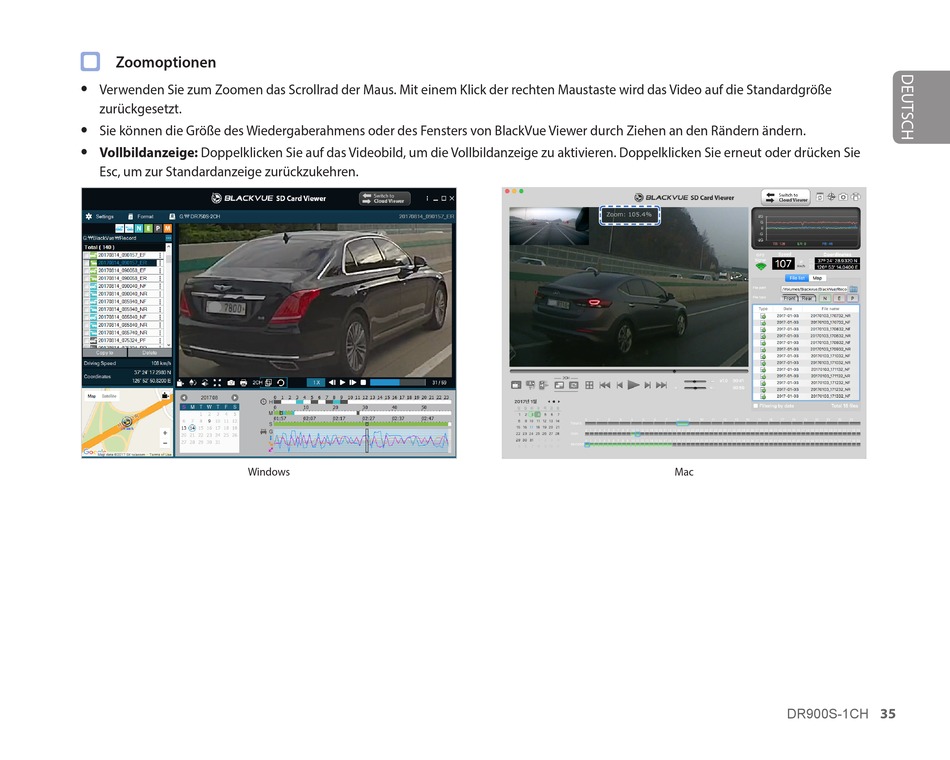Zoom in the map with plus button
This screenshot has height=760, width=950.
[x=165, y=433]
